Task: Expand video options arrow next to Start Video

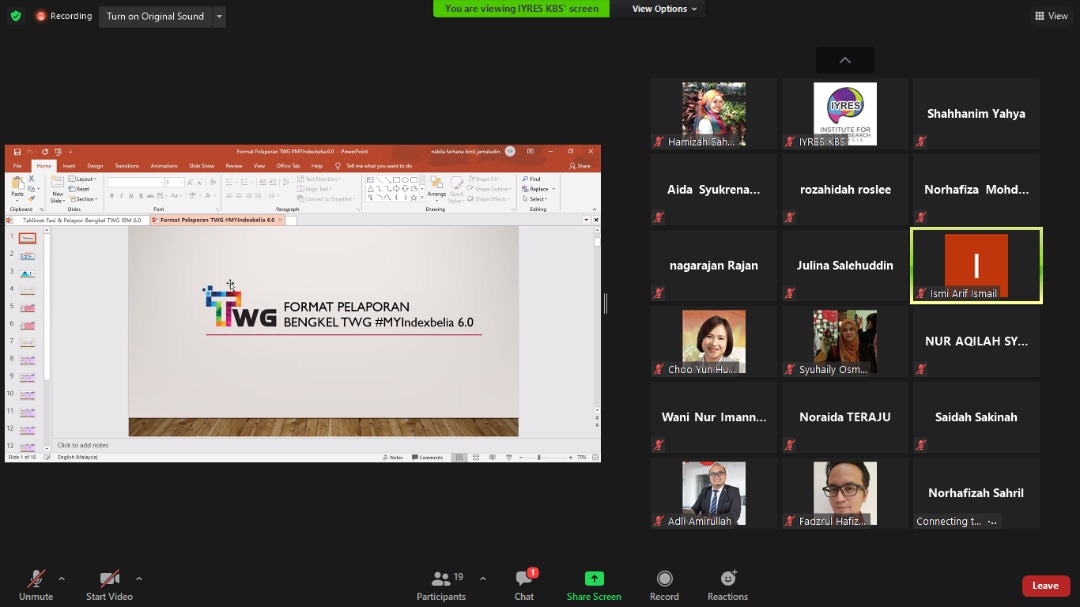Action: point(139,578)
